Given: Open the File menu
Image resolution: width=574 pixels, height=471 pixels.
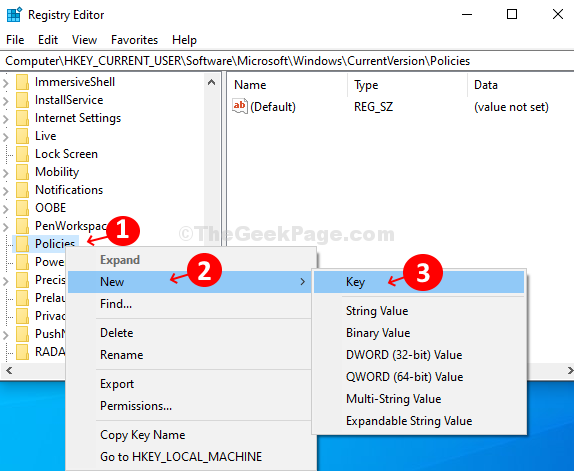Looking at the screenshot, I should (15, 40).
